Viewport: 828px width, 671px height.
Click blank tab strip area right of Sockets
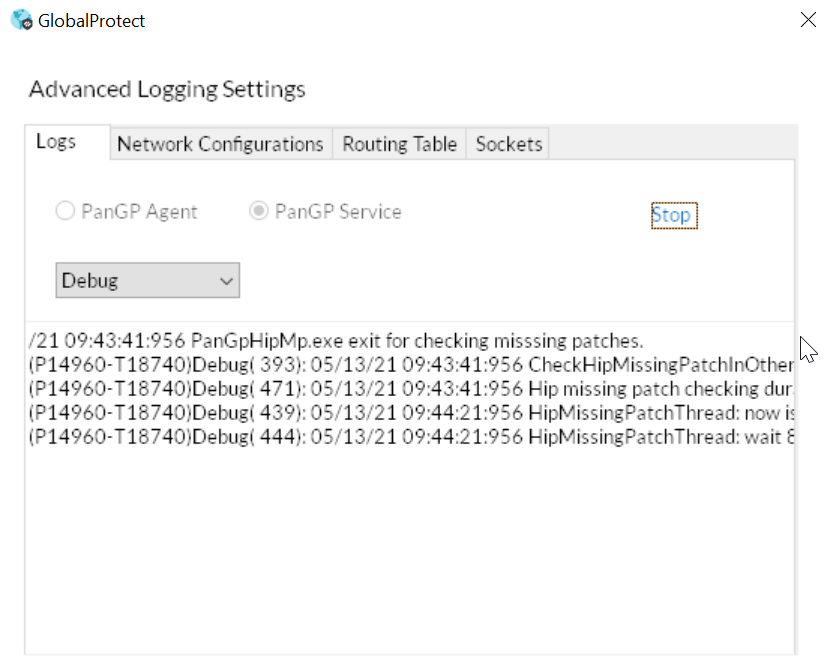pos(670,144)
